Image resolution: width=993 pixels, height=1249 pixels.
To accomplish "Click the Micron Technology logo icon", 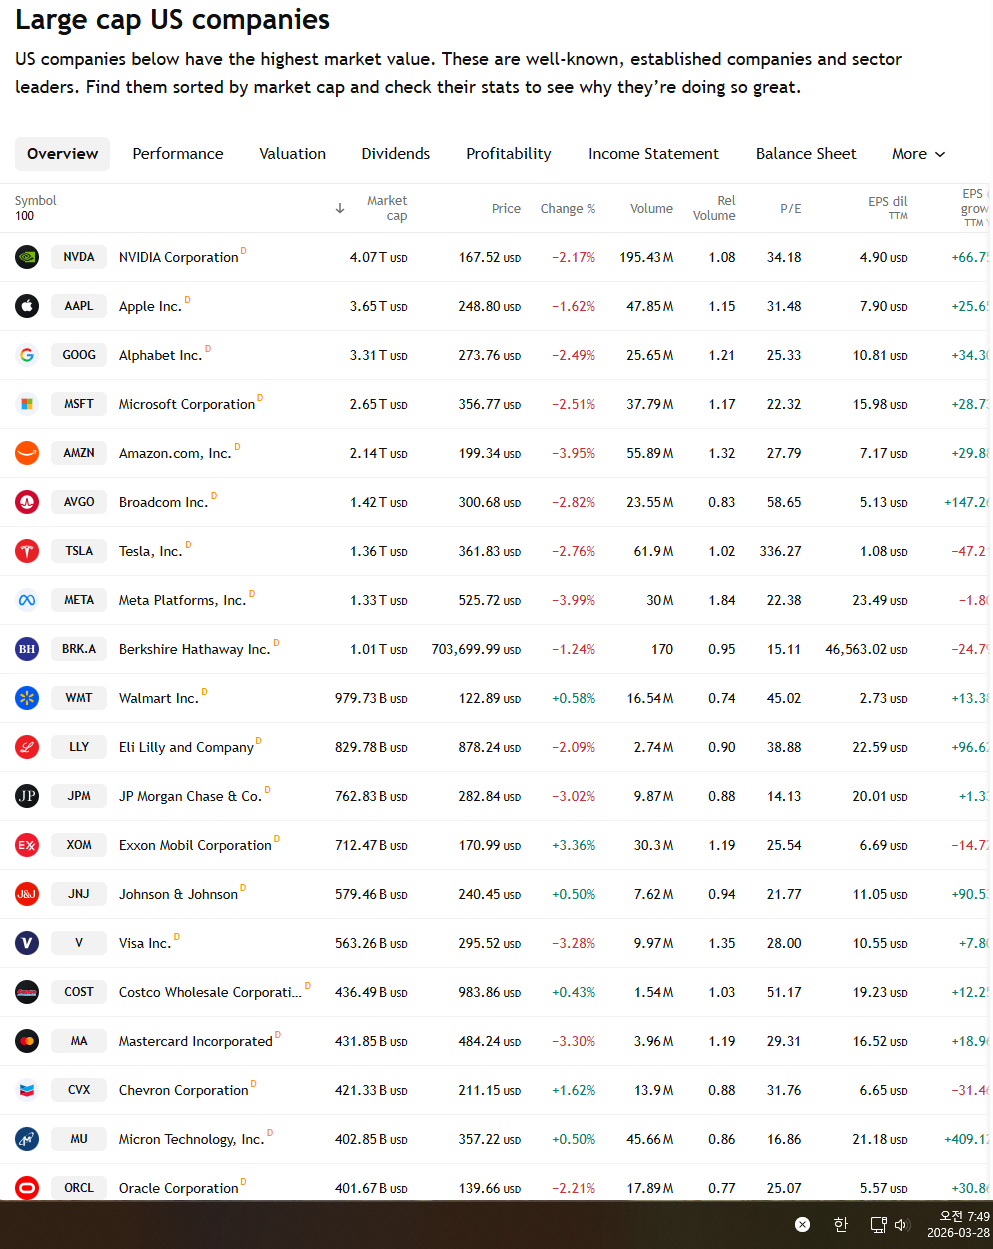I will (27, 1139).
